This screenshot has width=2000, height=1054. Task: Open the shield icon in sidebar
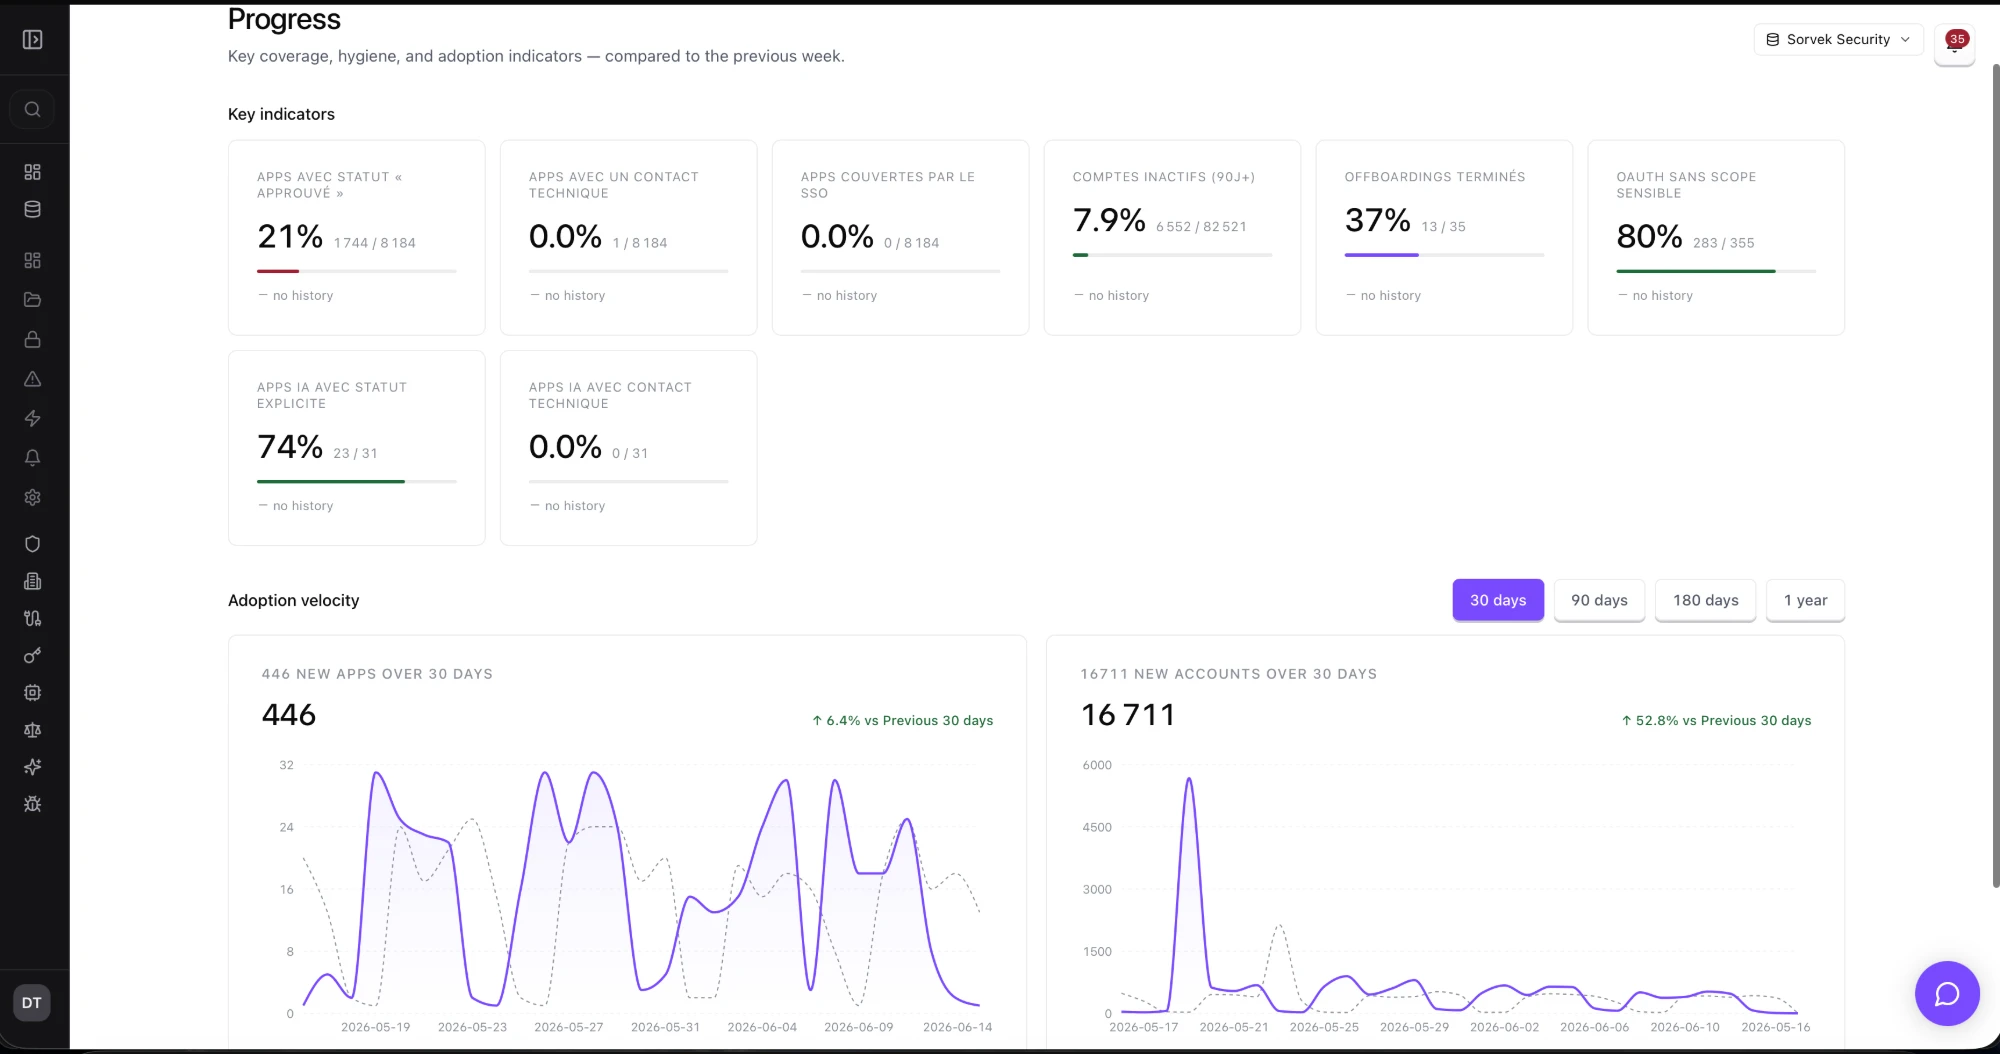tap(32, 544)
